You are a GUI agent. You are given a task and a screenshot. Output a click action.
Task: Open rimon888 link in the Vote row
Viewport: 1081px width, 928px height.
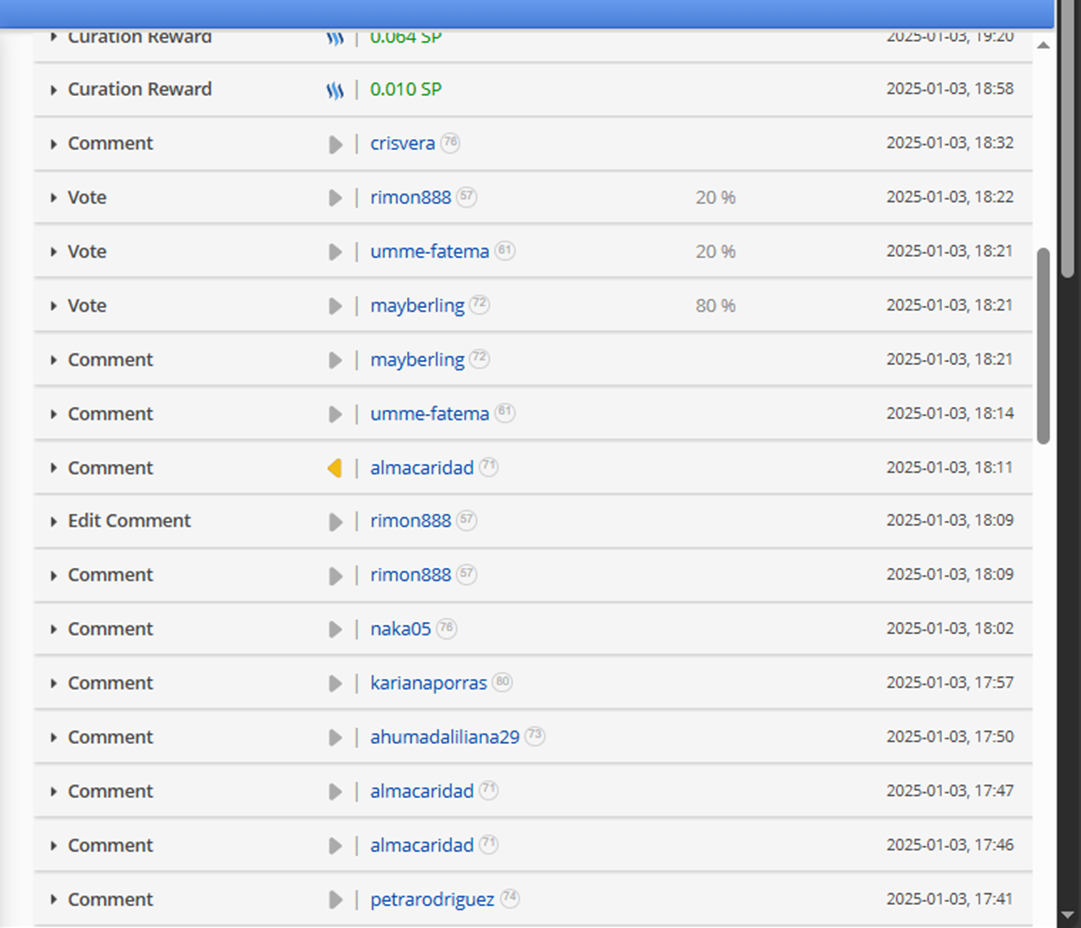pos(411,197)
